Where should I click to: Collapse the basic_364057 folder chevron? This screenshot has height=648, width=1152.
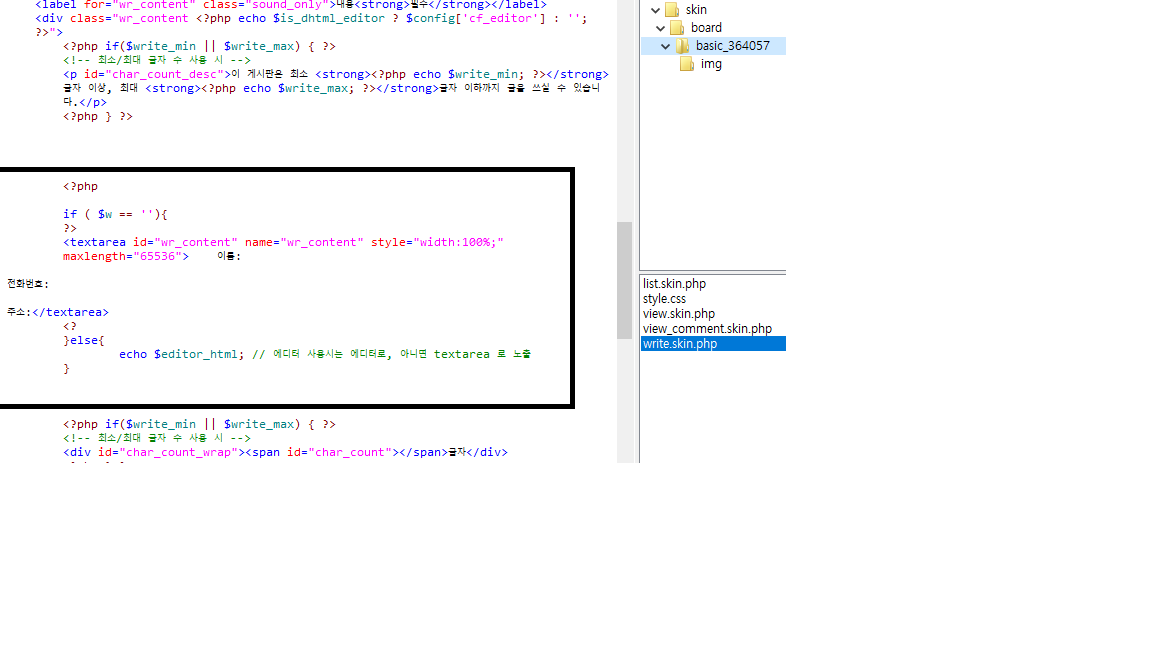coord(665,46)
